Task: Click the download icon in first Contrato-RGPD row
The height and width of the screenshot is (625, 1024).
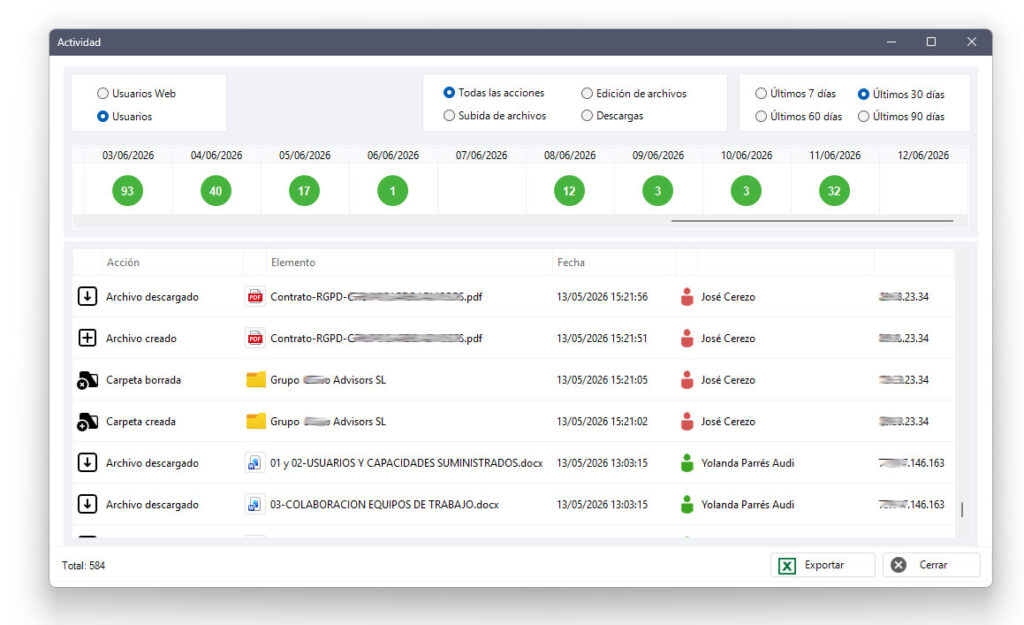Action: [x=87, y=296]
